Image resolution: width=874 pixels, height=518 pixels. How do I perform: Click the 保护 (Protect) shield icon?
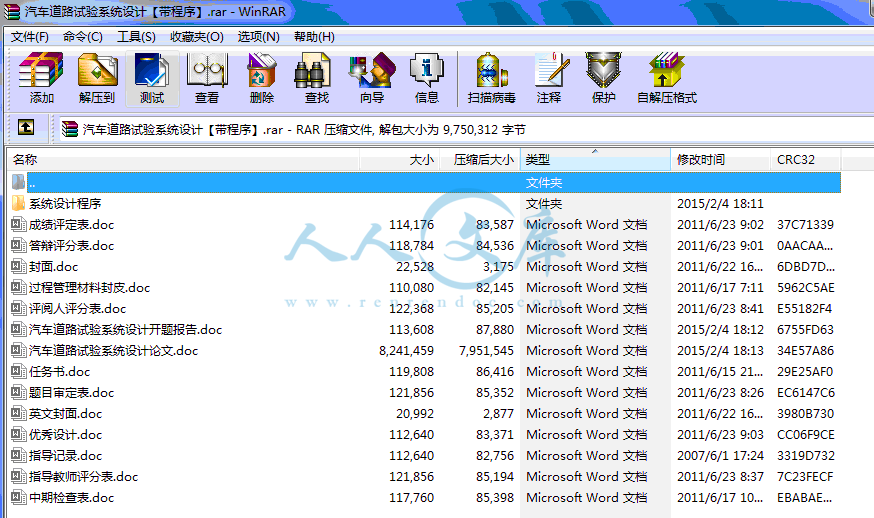pos(604,78)
